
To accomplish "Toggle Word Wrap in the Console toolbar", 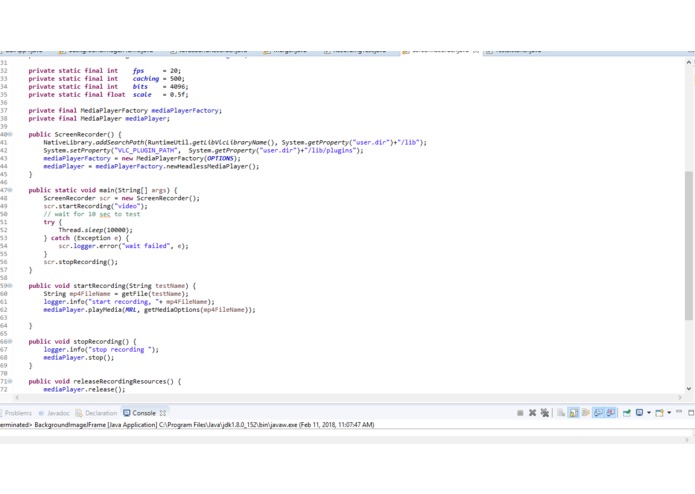I will pyautogui.click(x=586, y=413).
